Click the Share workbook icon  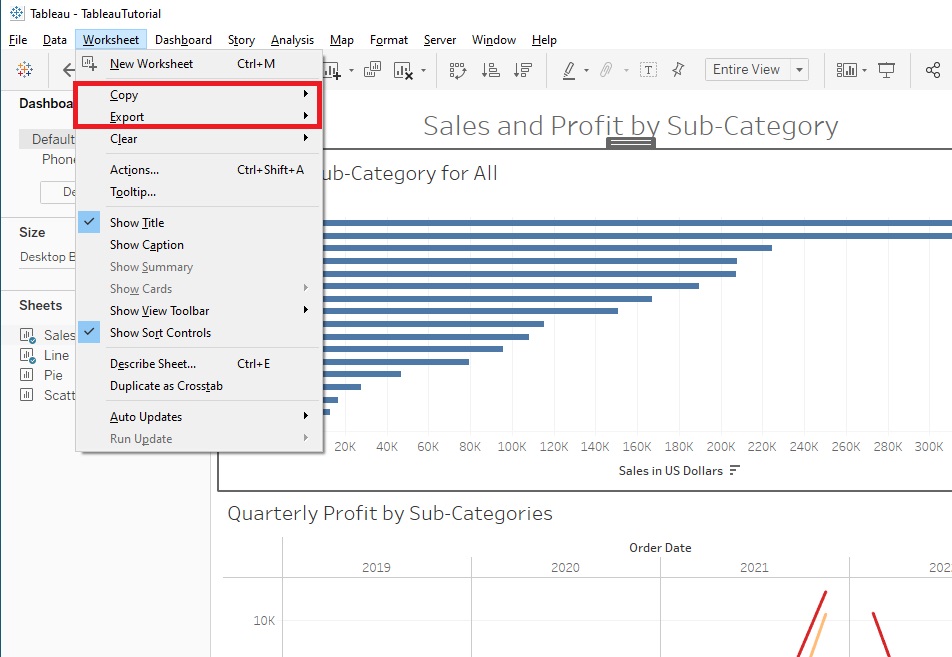933,70
